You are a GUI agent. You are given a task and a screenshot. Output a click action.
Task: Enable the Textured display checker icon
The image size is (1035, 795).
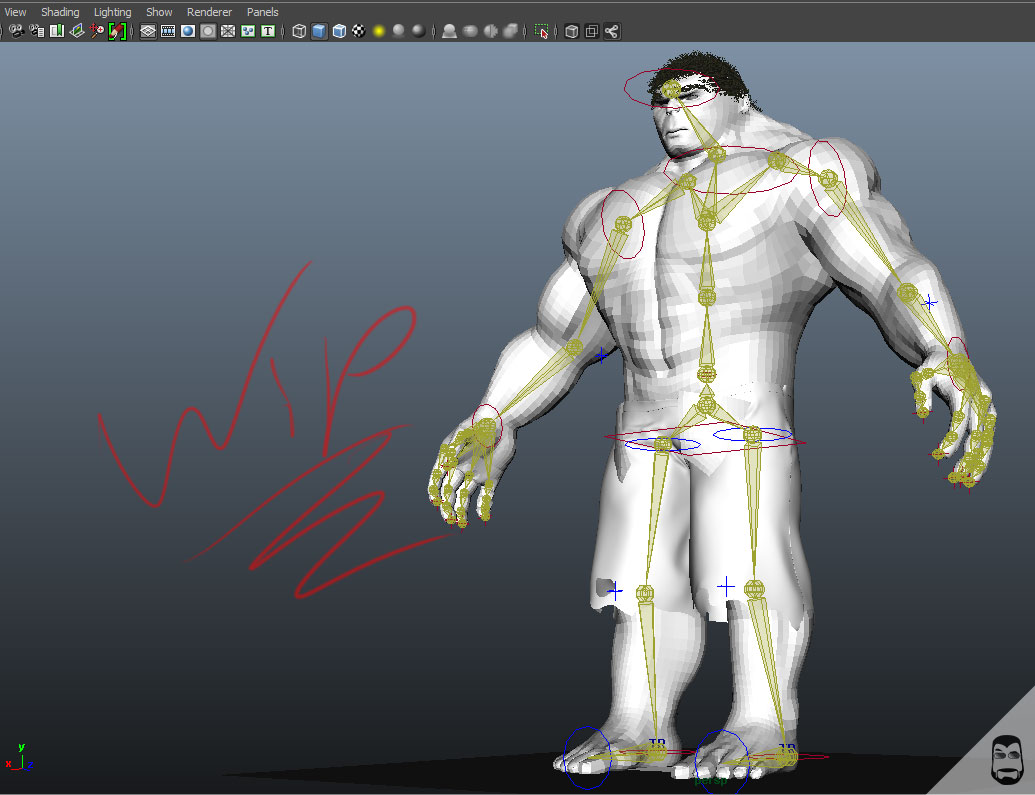(358, 31)
